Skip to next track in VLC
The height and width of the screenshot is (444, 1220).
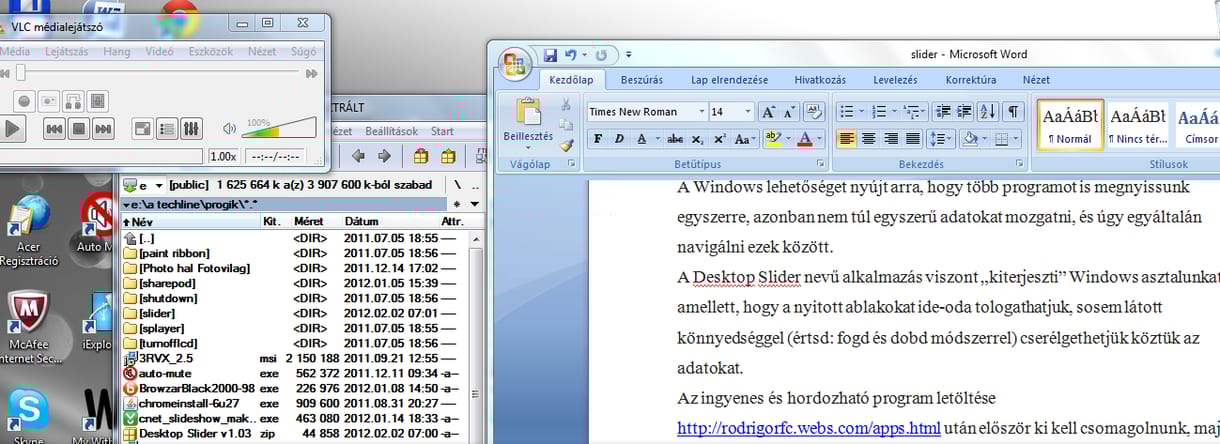coord(102,128)
